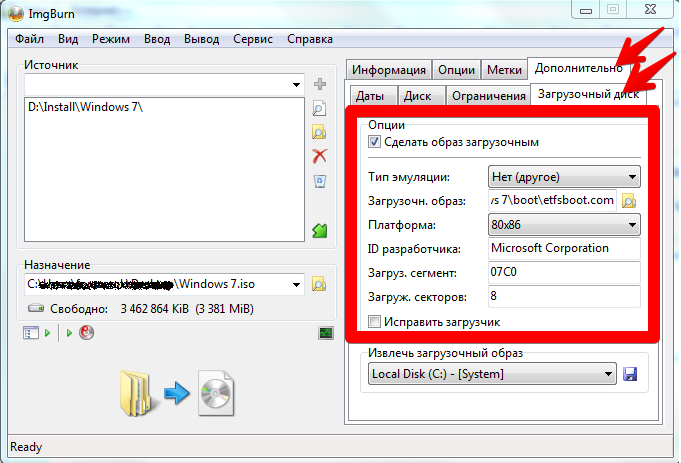Switch to the Метки tab
This screenshot has width=681, height=463.
[504, 70]
